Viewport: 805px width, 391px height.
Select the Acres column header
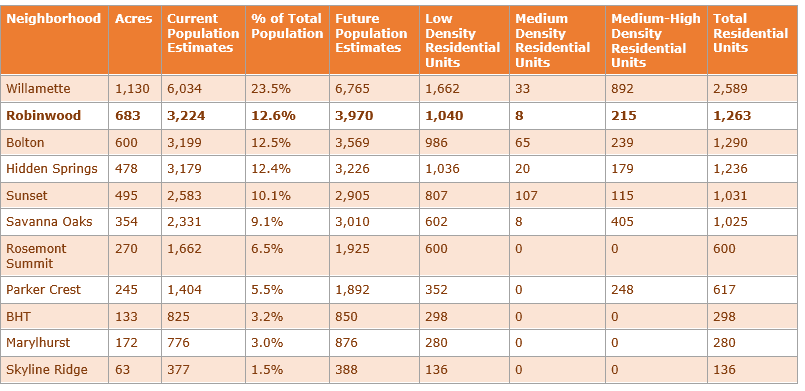coord(133,19)
